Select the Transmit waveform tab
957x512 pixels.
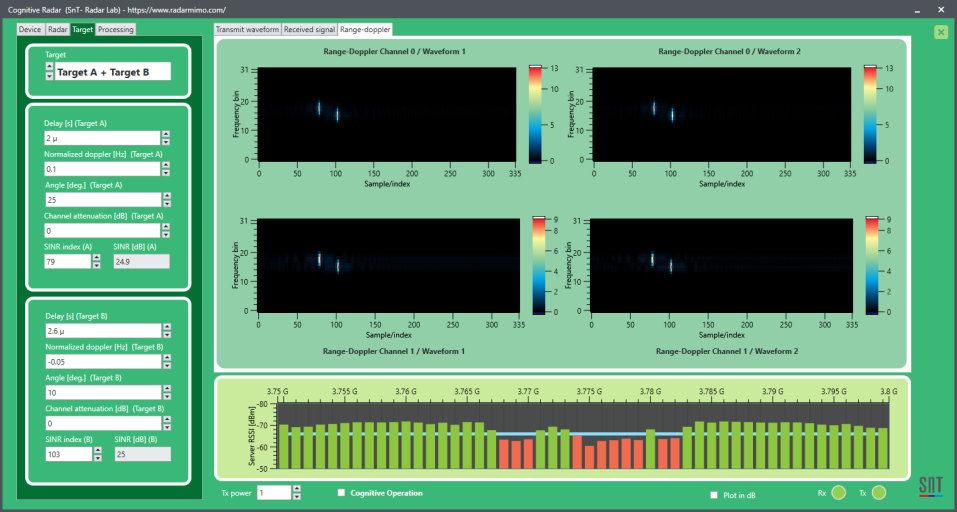click(248, 29)
